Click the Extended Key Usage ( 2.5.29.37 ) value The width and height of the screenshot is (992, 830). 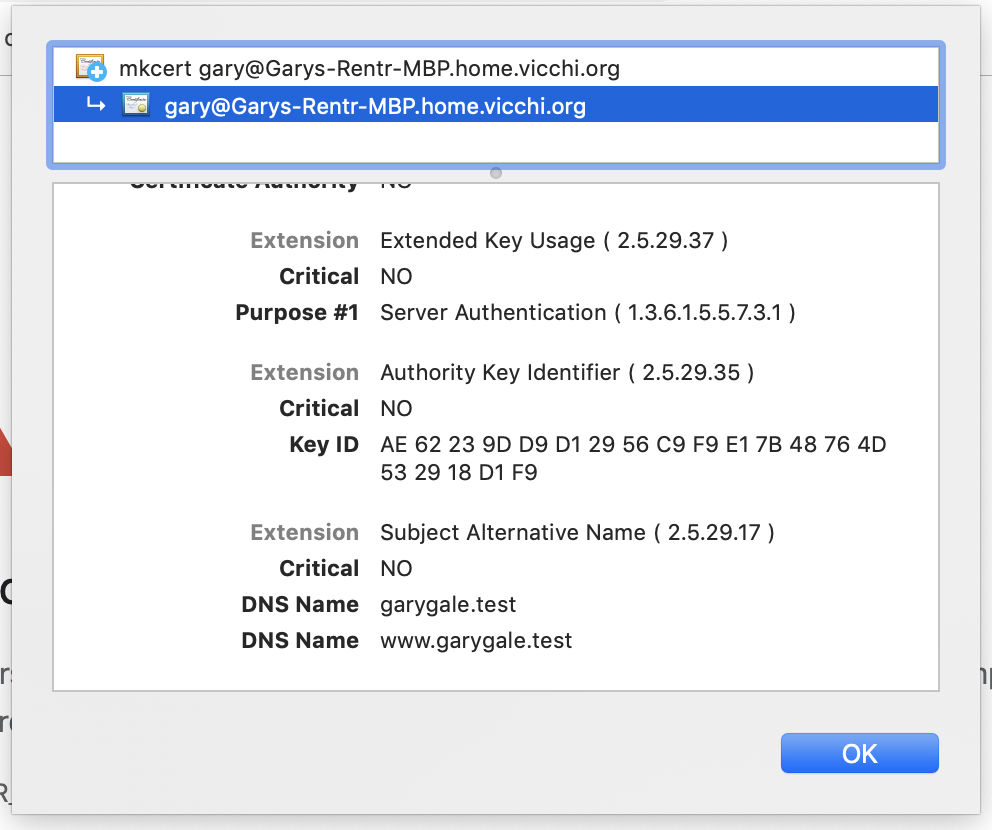[x=554, y=240]
